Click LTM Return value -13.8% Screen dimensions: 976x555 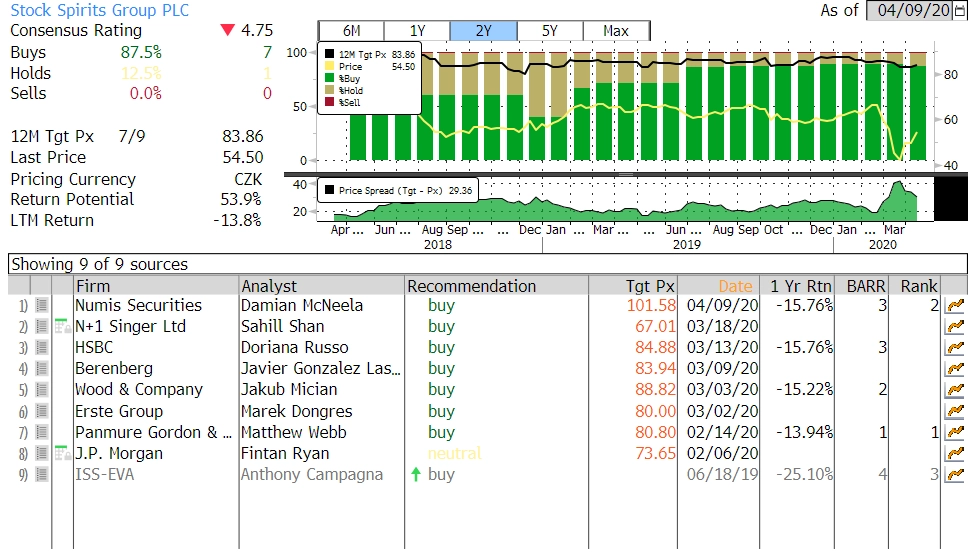[x=237, y=220]
